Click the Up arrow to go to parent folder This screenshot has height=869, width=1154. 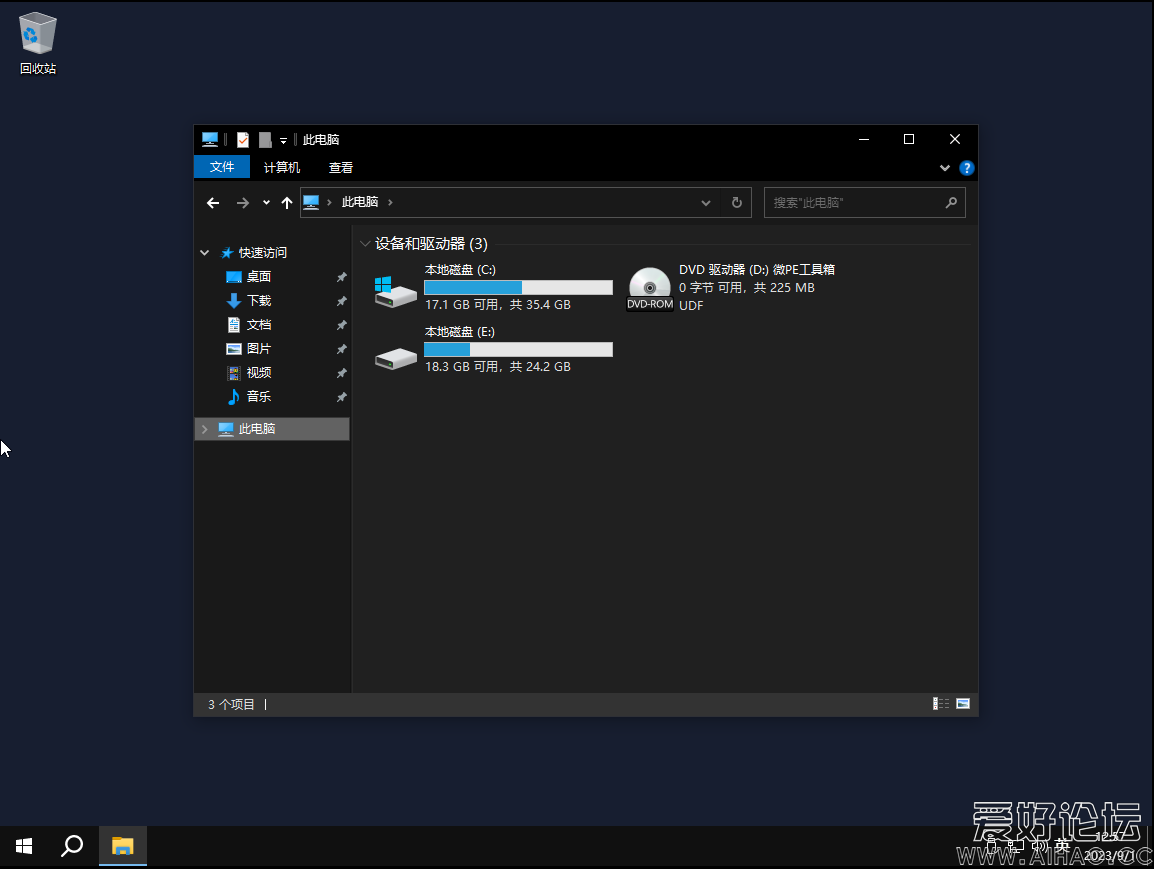(286, 202)
